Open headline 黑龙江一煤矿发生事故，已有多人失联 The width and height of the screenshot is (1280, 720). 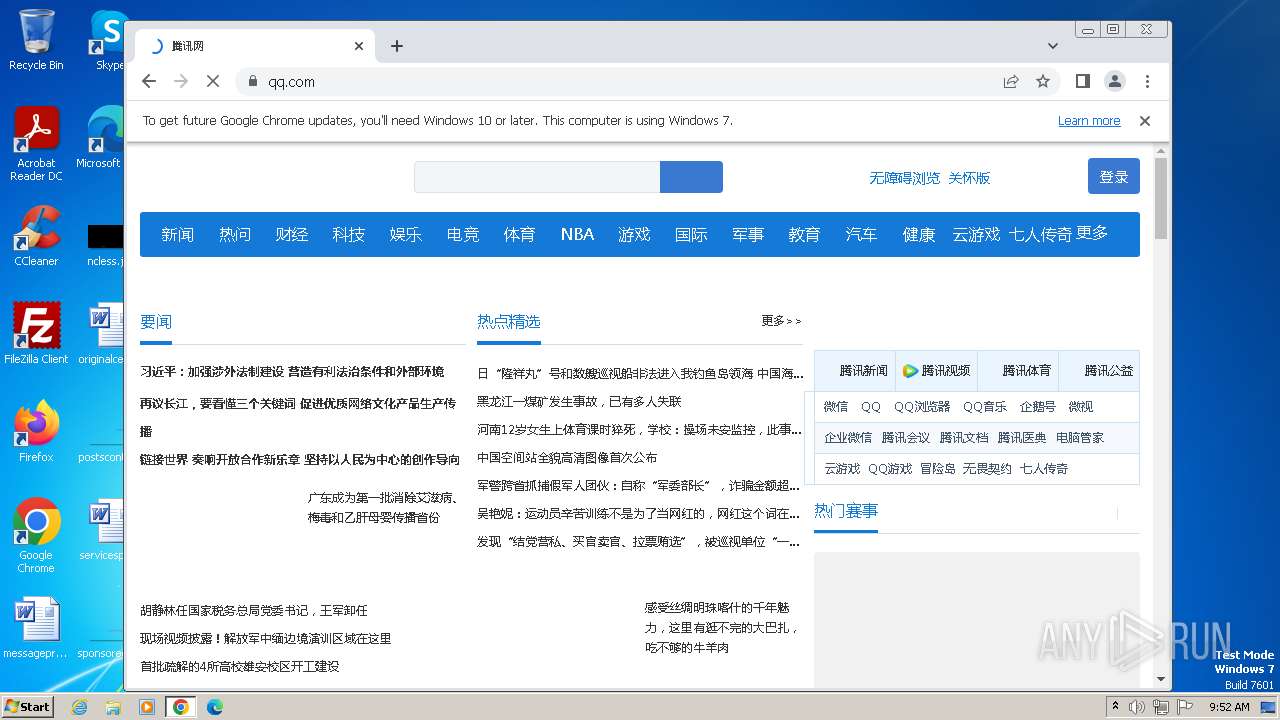point(579,401)
